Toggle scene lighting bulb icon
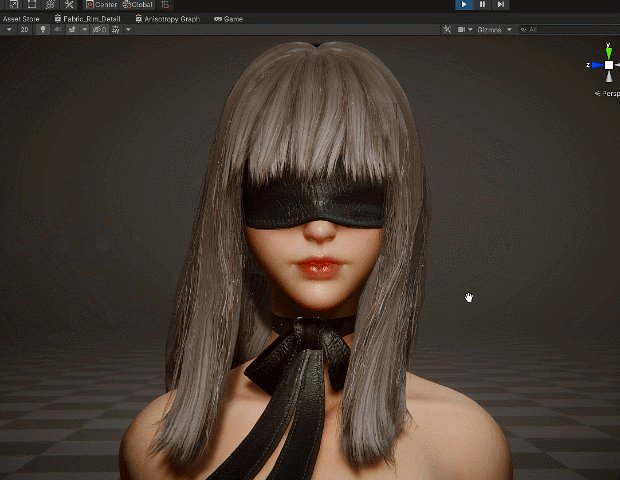The height and width of the screenshot is (480, 620). (x=43, y=30)
